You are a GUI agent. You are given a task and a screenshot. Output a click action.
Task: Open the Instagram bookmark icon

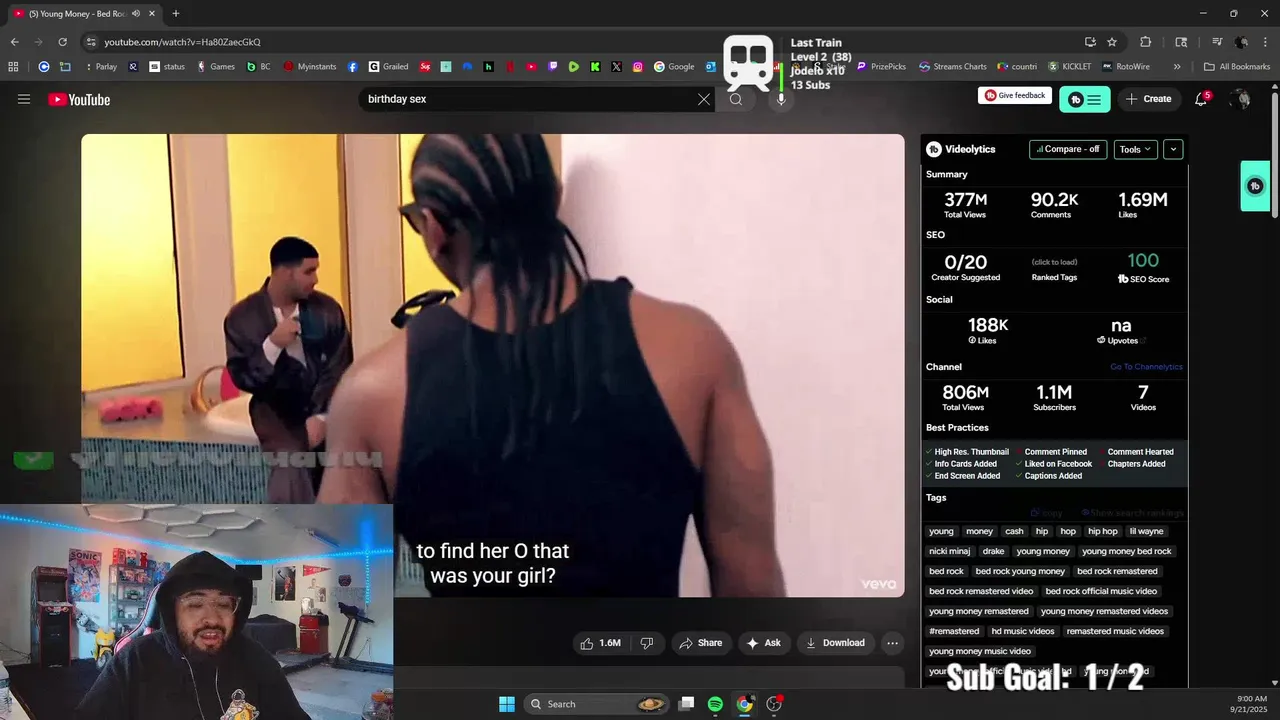tap(638, 67)
